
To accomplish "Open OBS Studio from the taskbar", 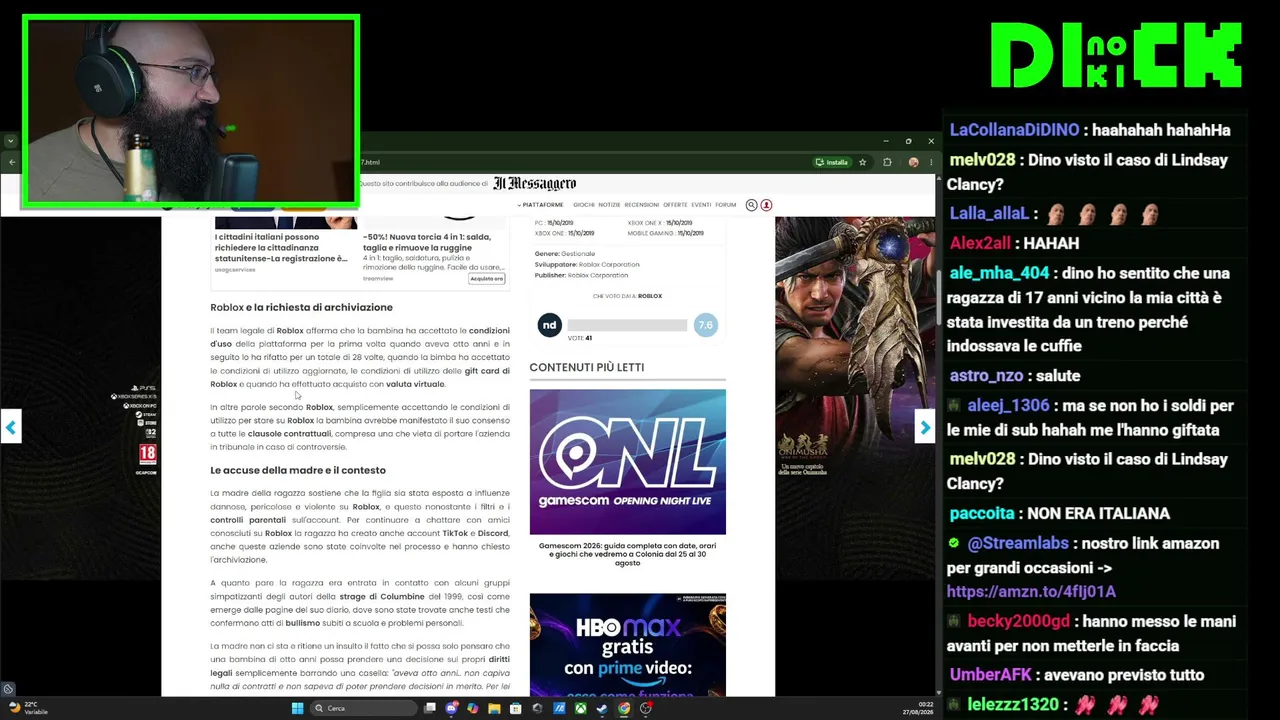I will (x=646, y=708).
